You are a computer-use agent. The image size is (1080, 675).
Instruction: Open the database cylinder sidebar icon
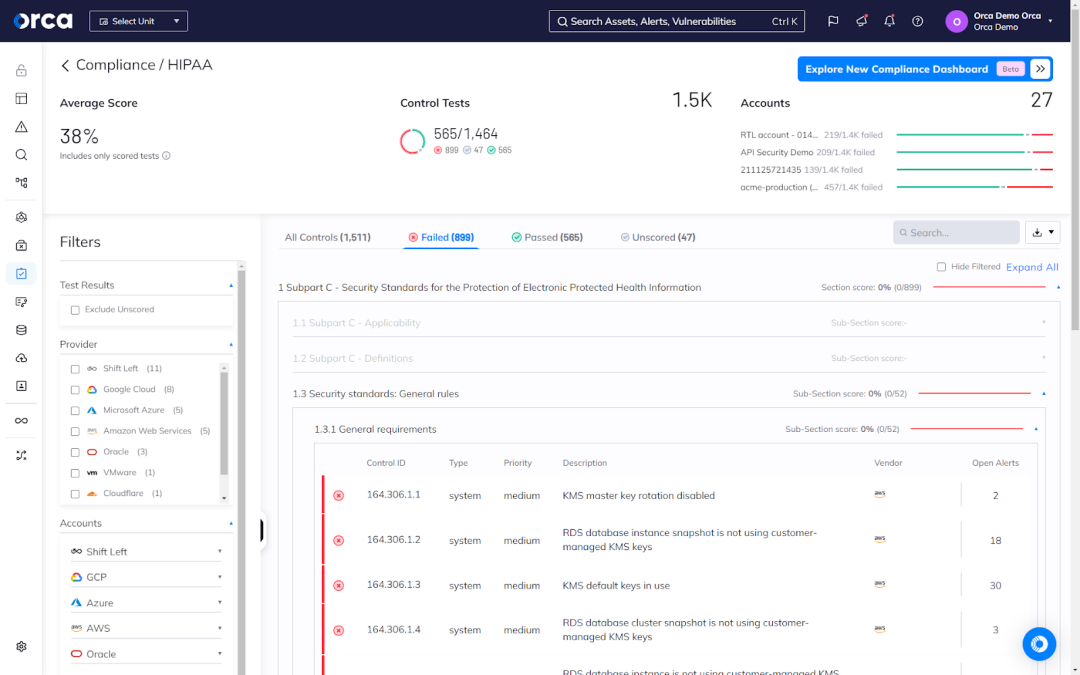[x=21, y=330]
